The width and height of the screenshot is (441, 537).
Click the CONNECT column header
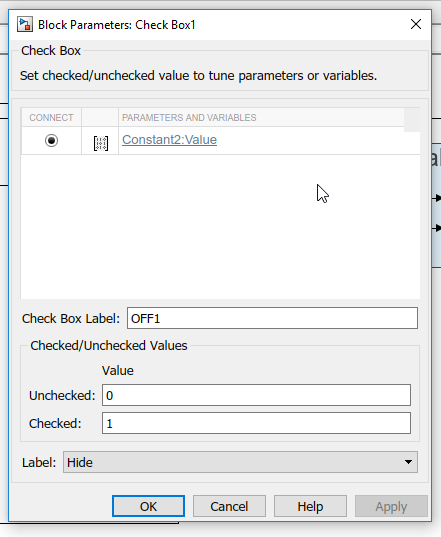pos(51,117)
